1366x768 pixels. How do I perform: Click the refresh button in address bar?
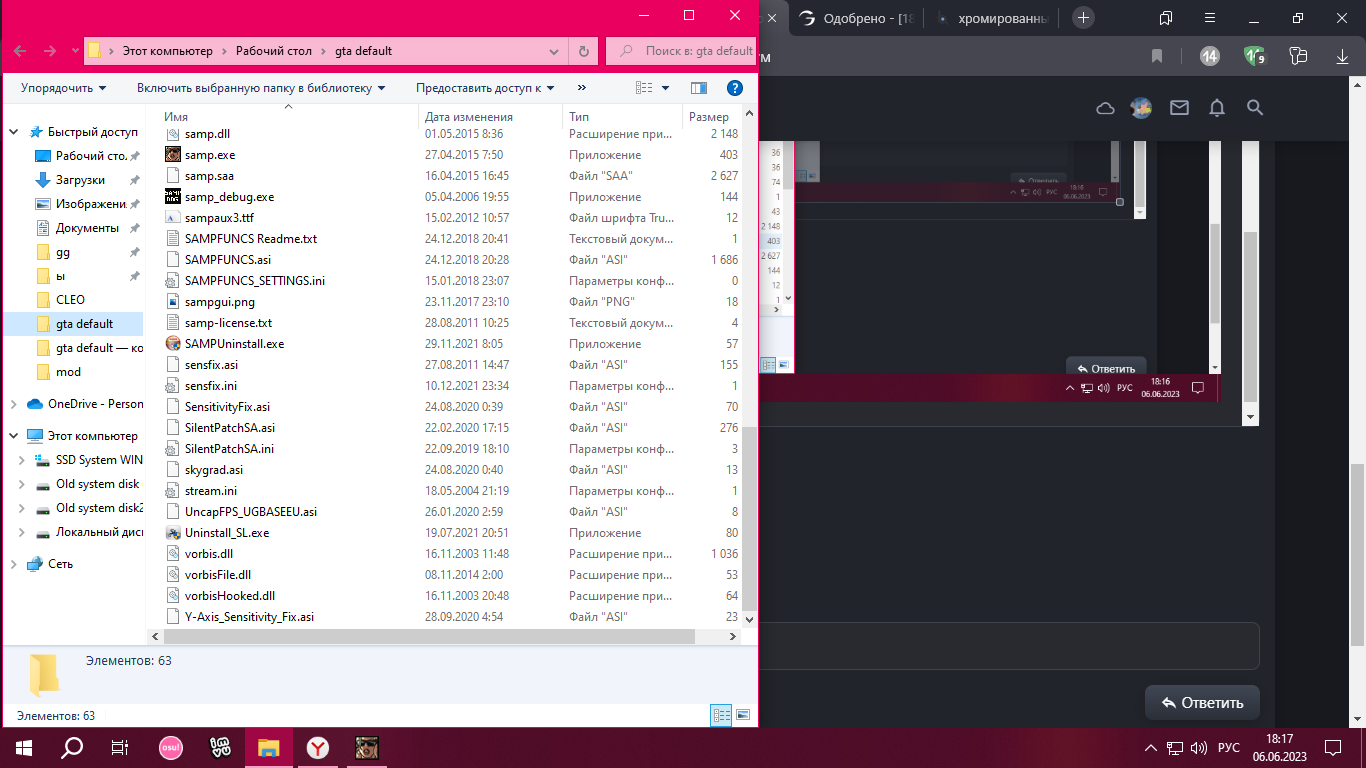[x=584, y=51]
